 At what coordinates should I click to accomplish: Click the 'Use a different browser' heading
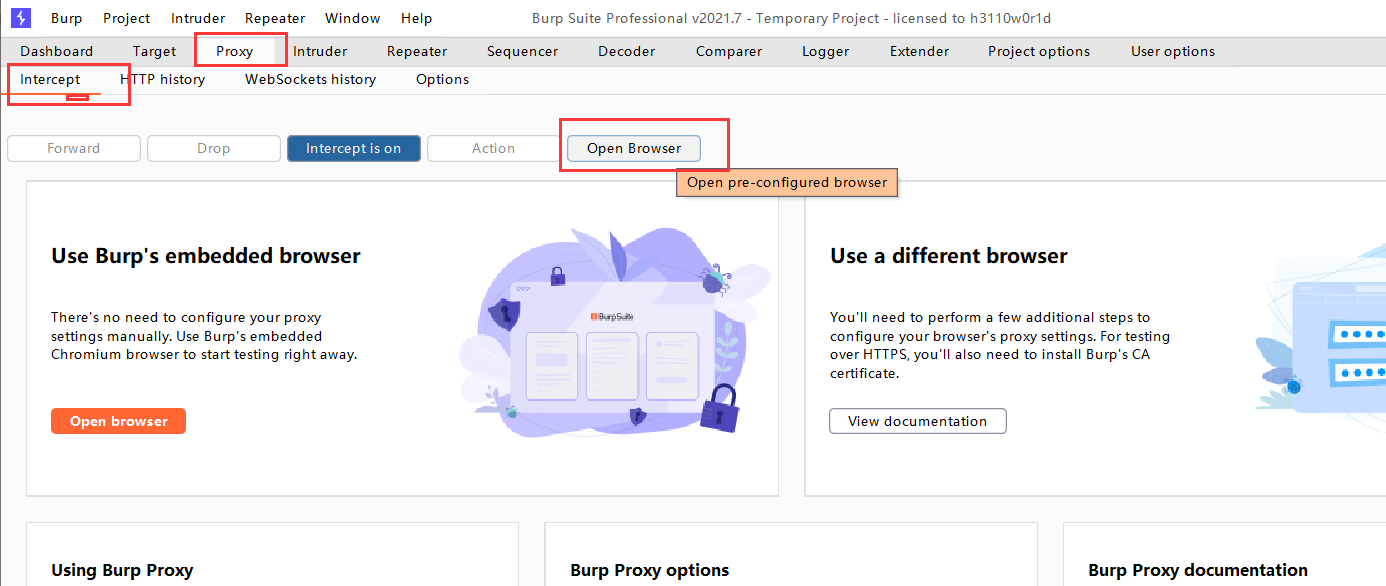coord(949,256)
